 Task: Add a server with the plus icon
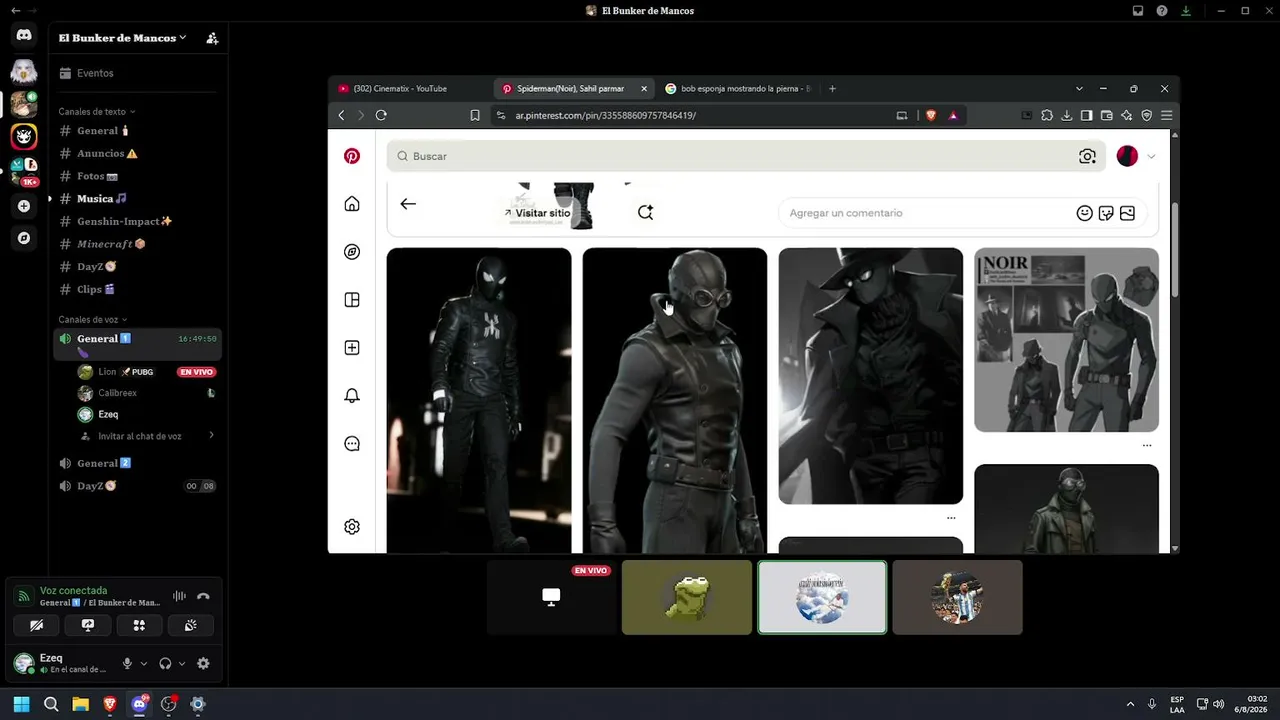coord(24,206)
